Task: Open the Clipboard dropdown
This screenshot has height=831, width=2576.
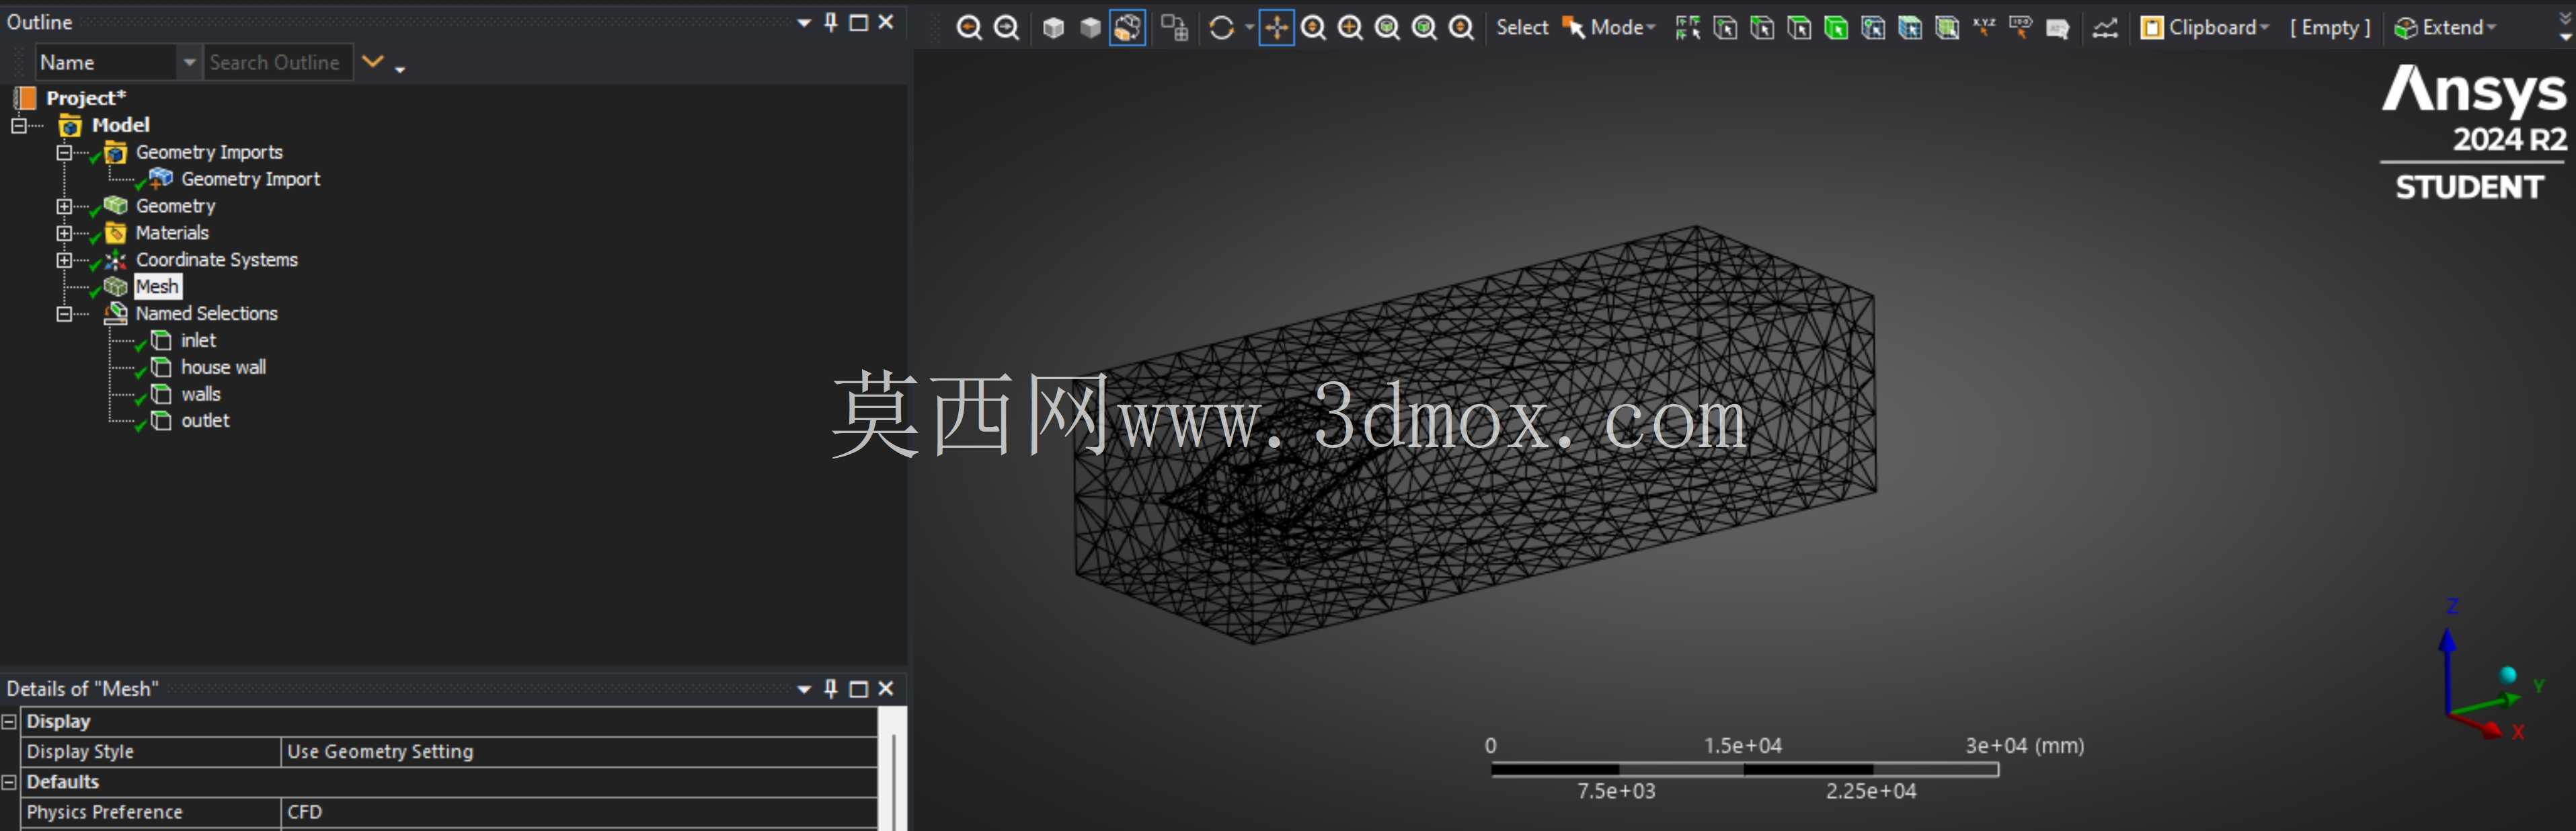Action: [x=2204, y=28]
